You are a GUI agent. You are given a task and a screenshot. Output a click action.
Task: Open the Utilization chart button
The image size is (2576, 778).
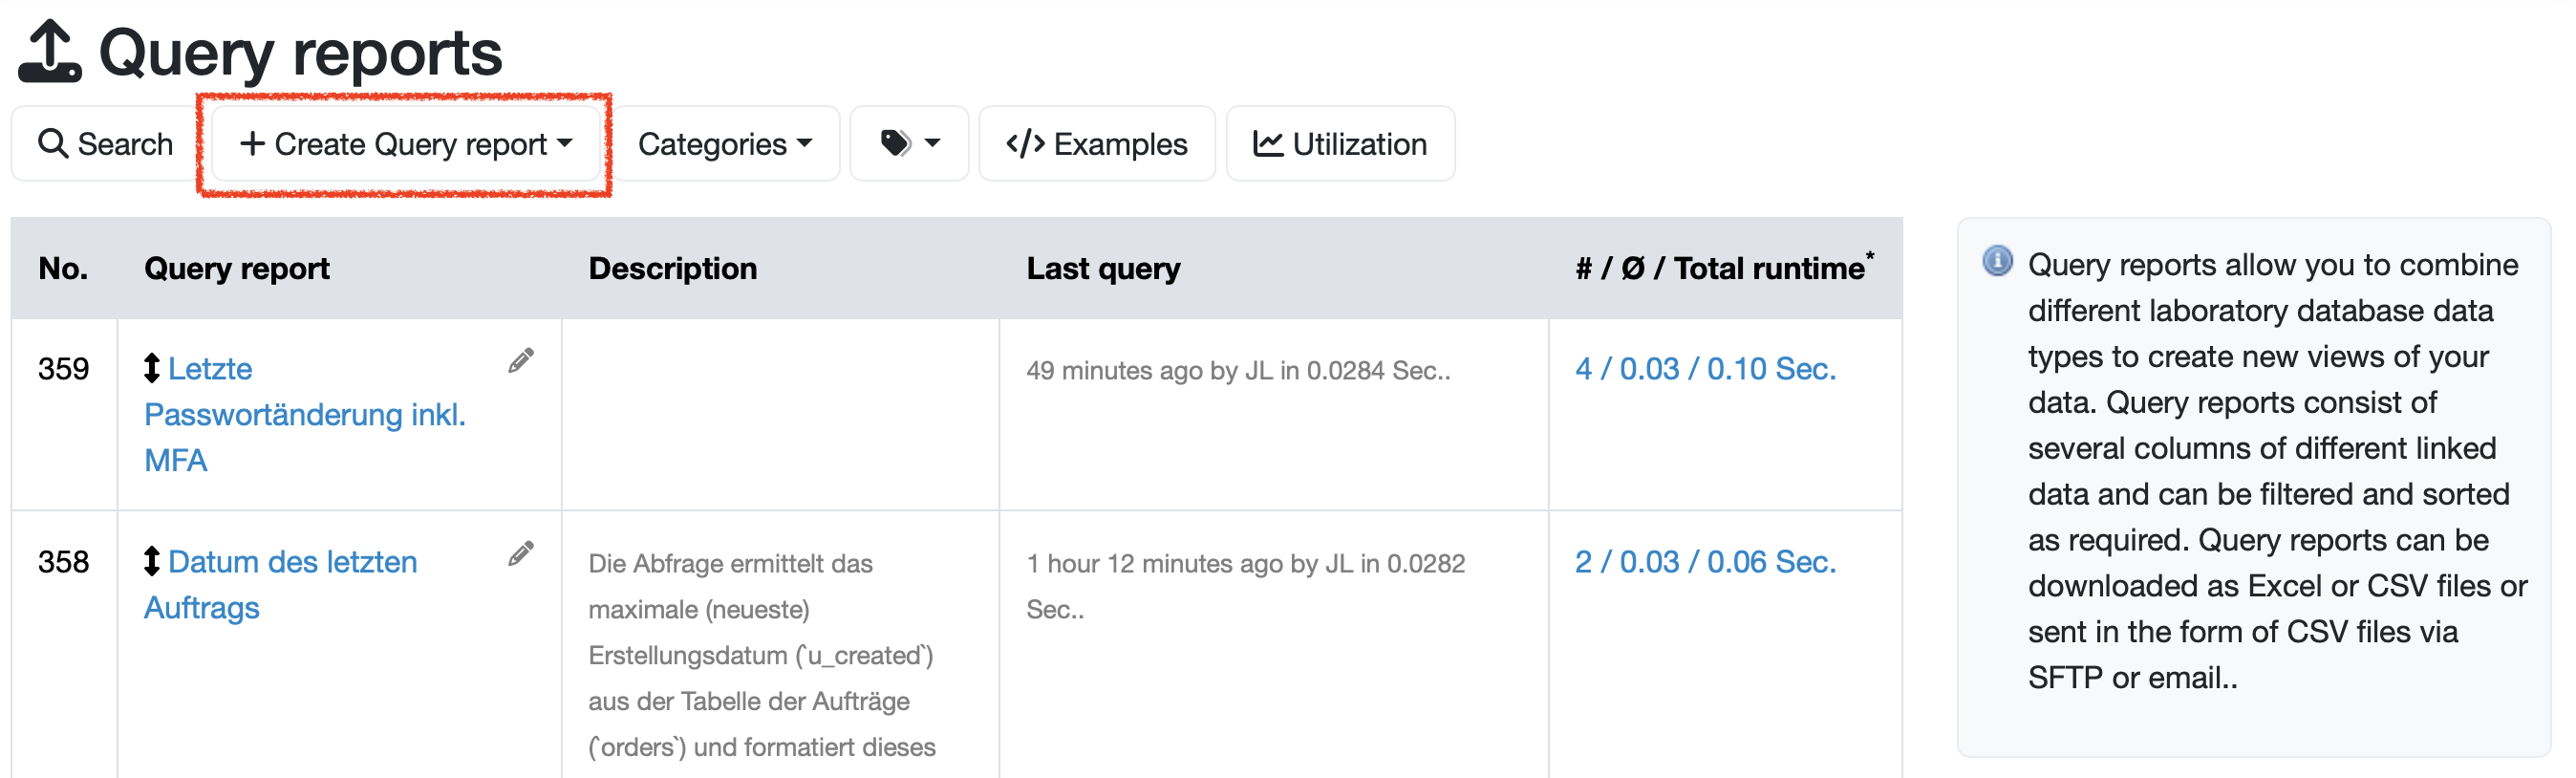1339,144
